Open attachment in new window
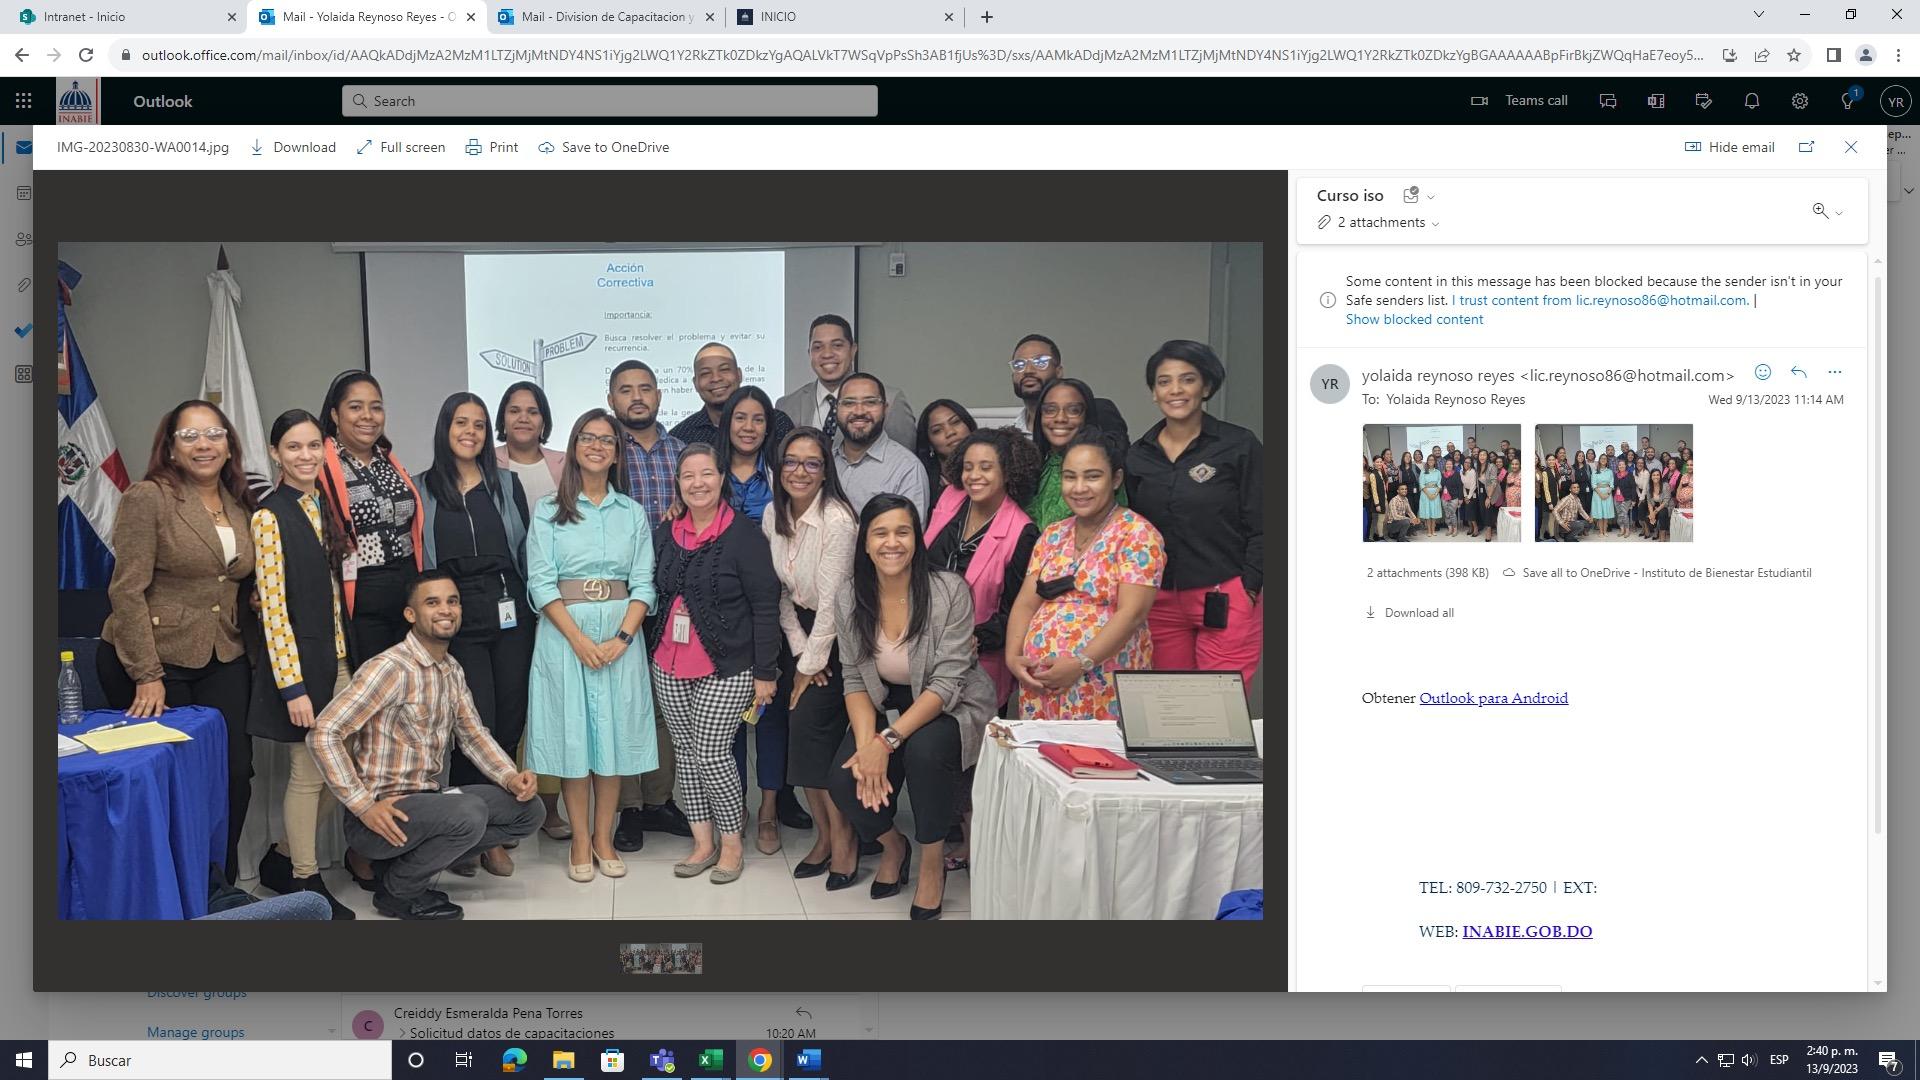The height and width of the screenshot is (1080, 1920). tap(1806, 147)
